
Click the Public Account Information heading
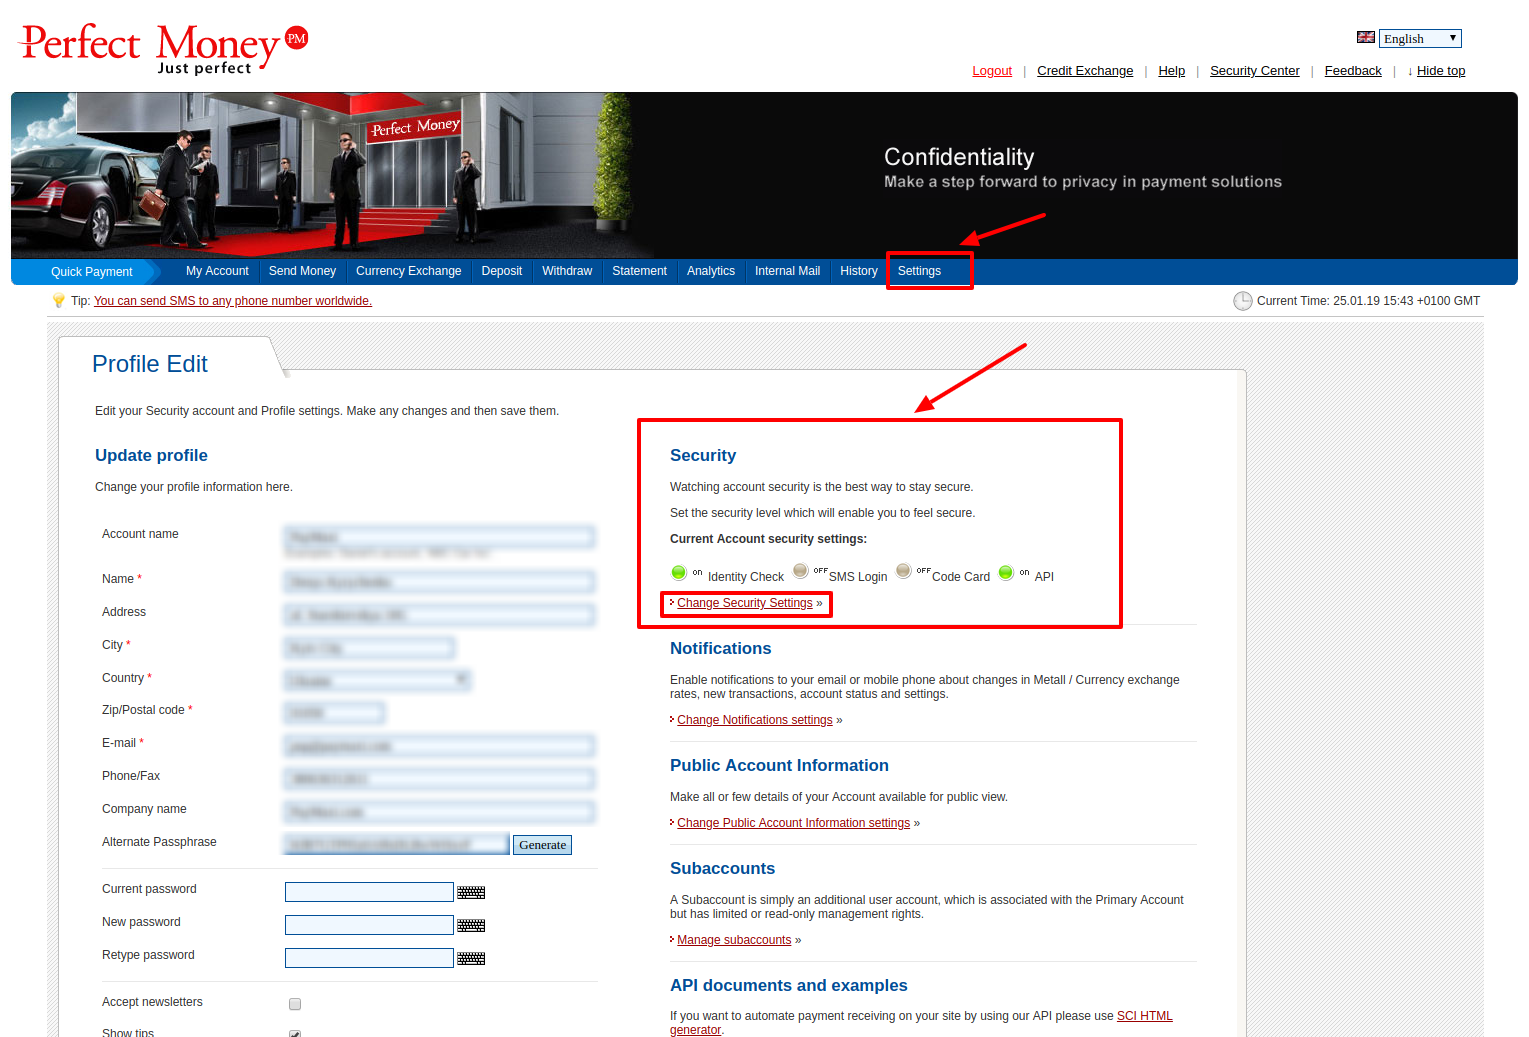[779, 766]
